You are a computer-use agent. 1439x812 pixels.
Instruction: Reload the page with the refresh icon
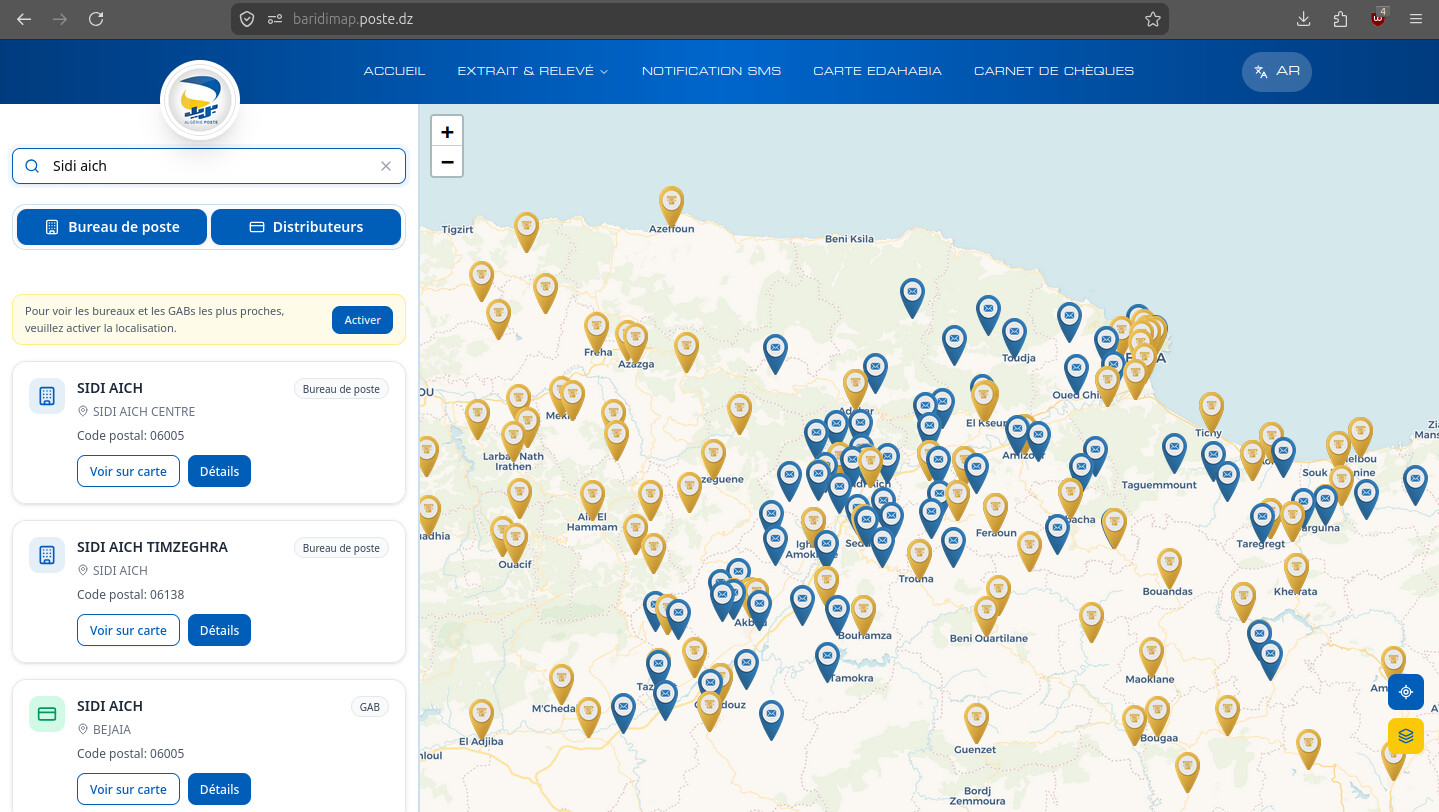[96, 19]
